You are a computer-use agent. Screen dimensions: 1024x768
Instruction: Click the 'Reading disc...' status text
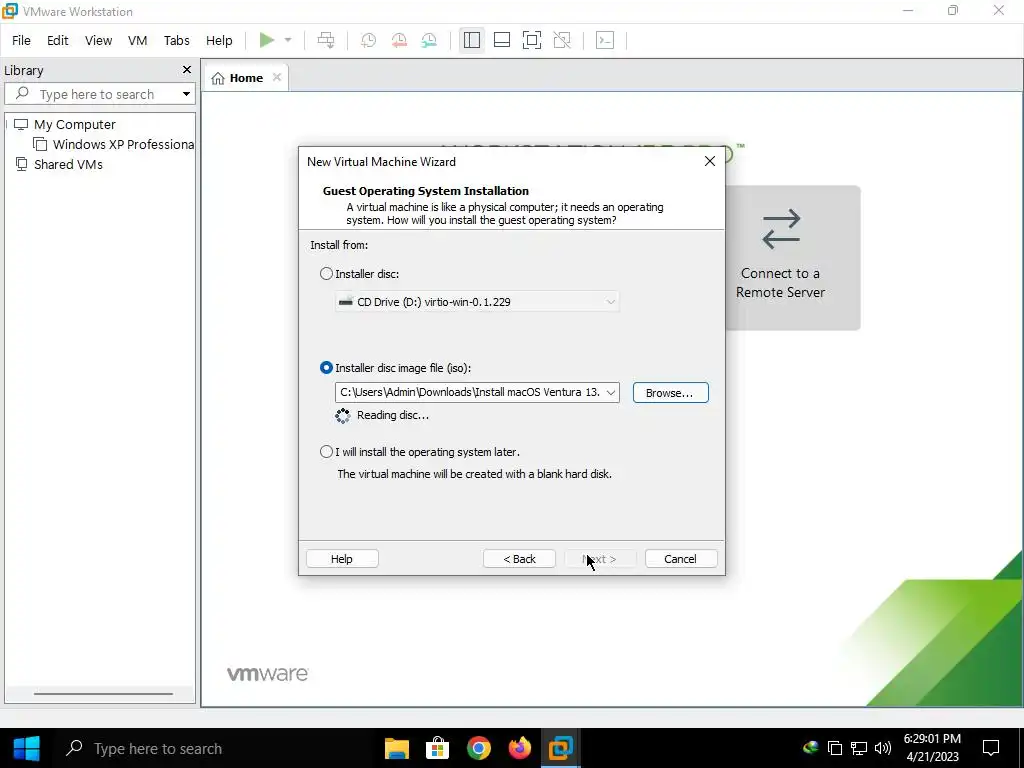(392, 415)
